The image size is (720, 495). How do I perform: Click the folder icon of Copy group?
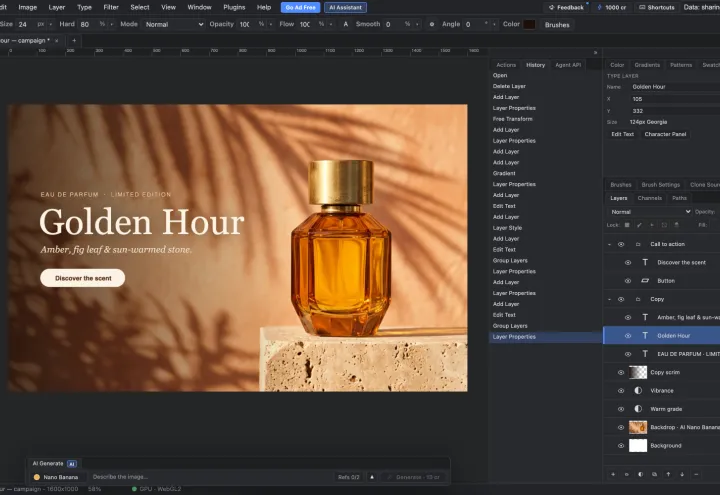click(x=638, y=299)
